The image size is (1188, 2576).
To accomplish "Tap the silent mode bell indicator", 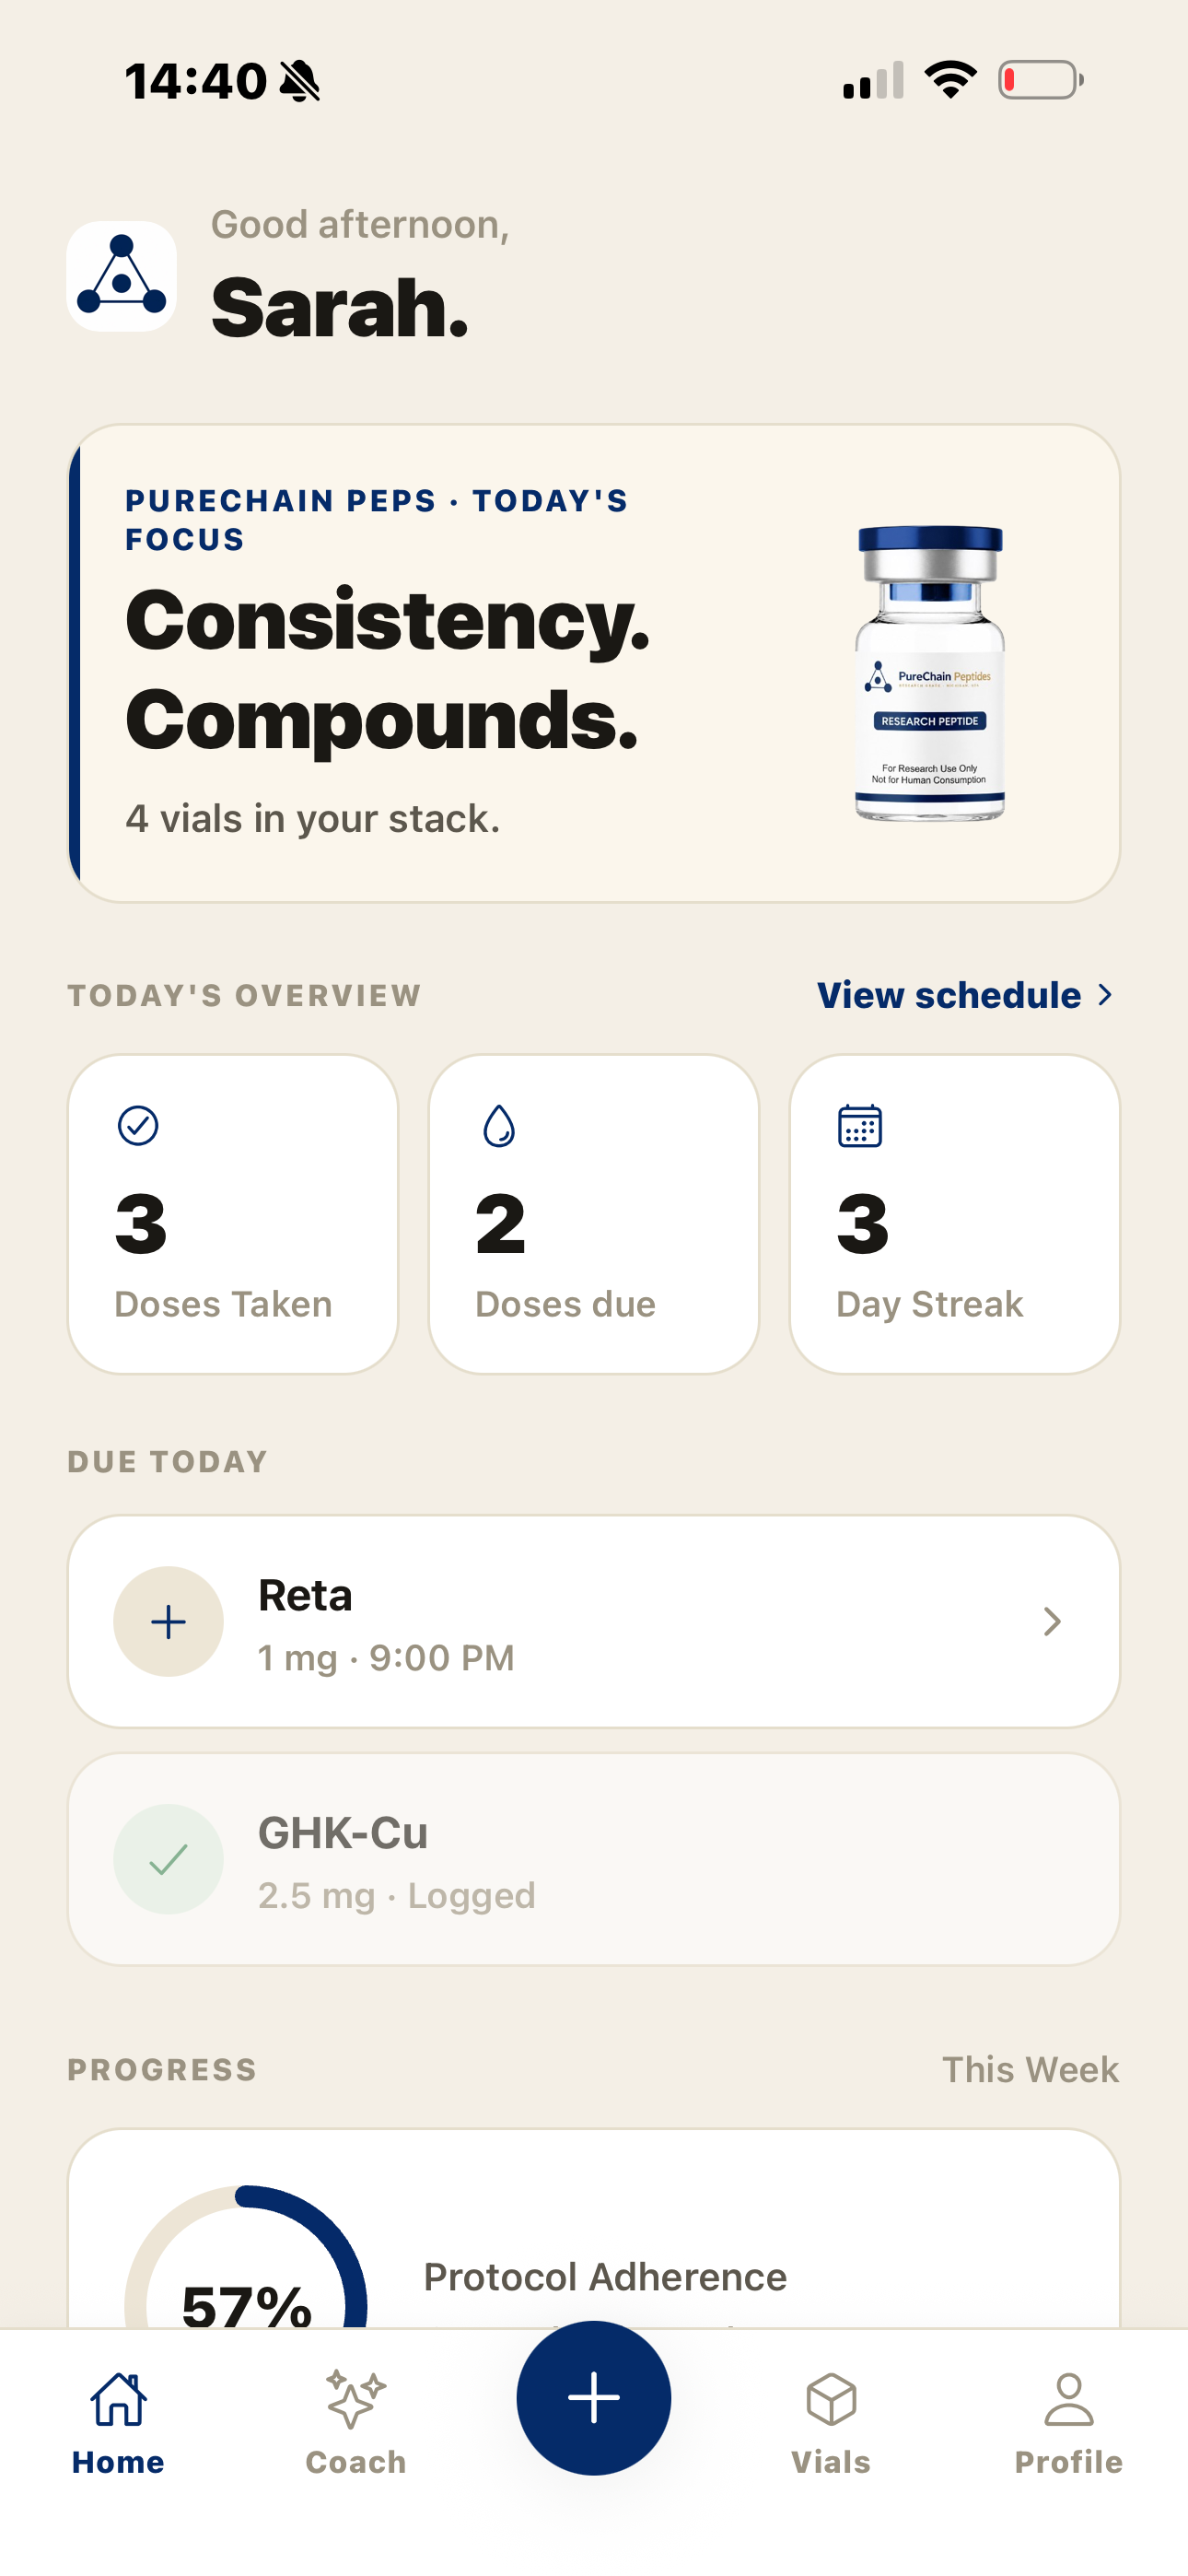I will click(300, 81).
